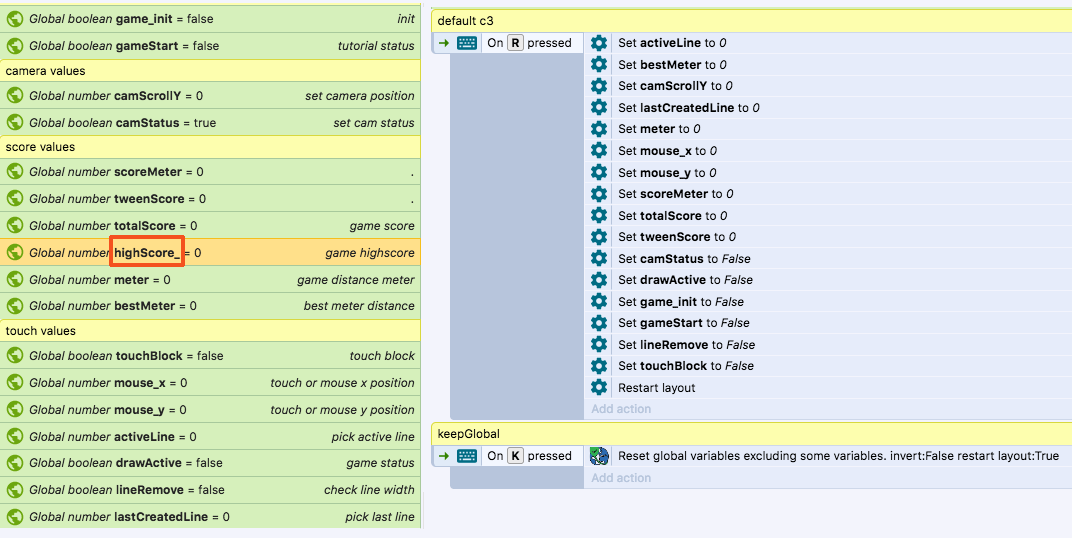Click the green arrow on the K pressed event

(x=444, y=456)
